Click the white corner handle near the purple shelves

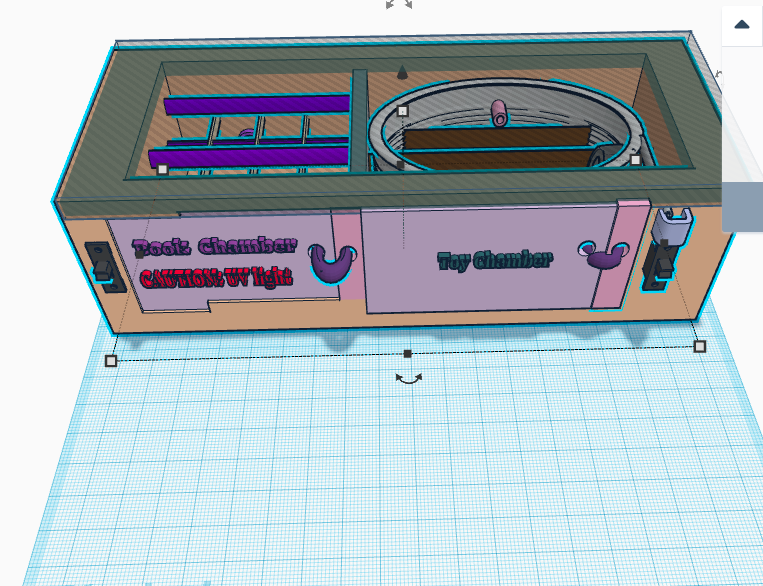163,169
